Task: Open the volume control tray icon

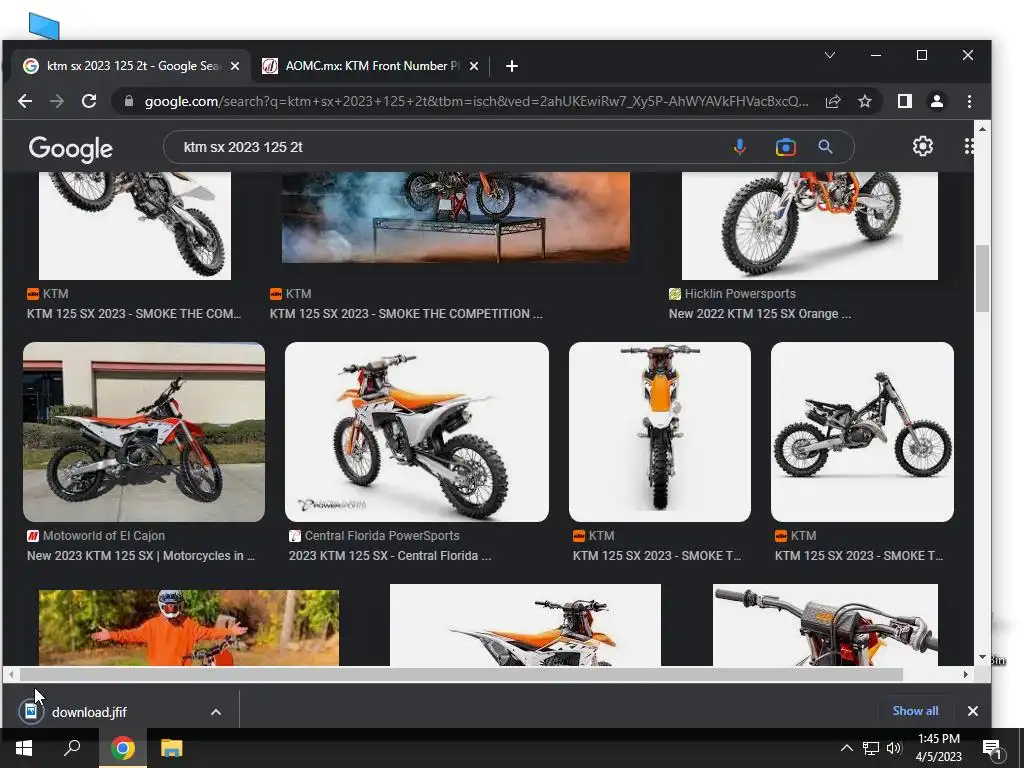Action: [894, 748]
